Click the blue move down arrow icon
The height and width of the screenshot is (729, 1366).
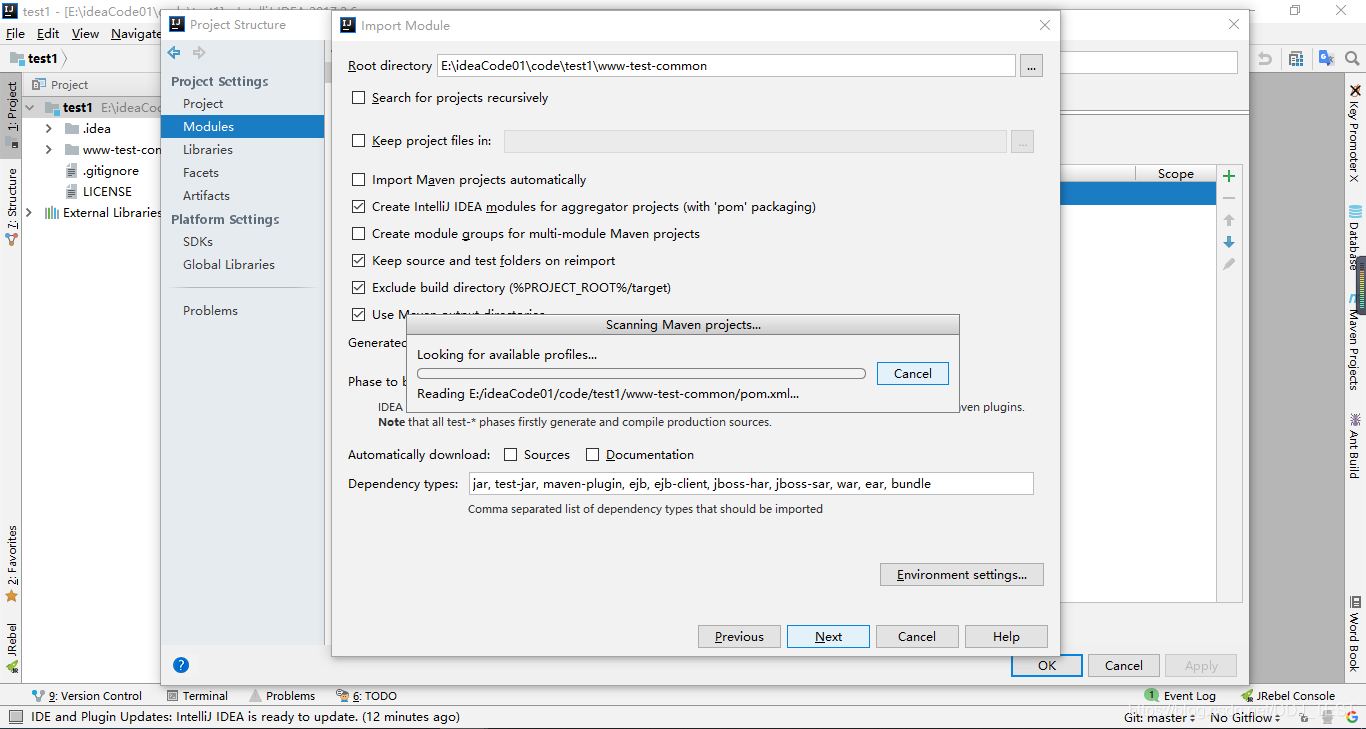pyautogui.click(x=1229, y=242)
